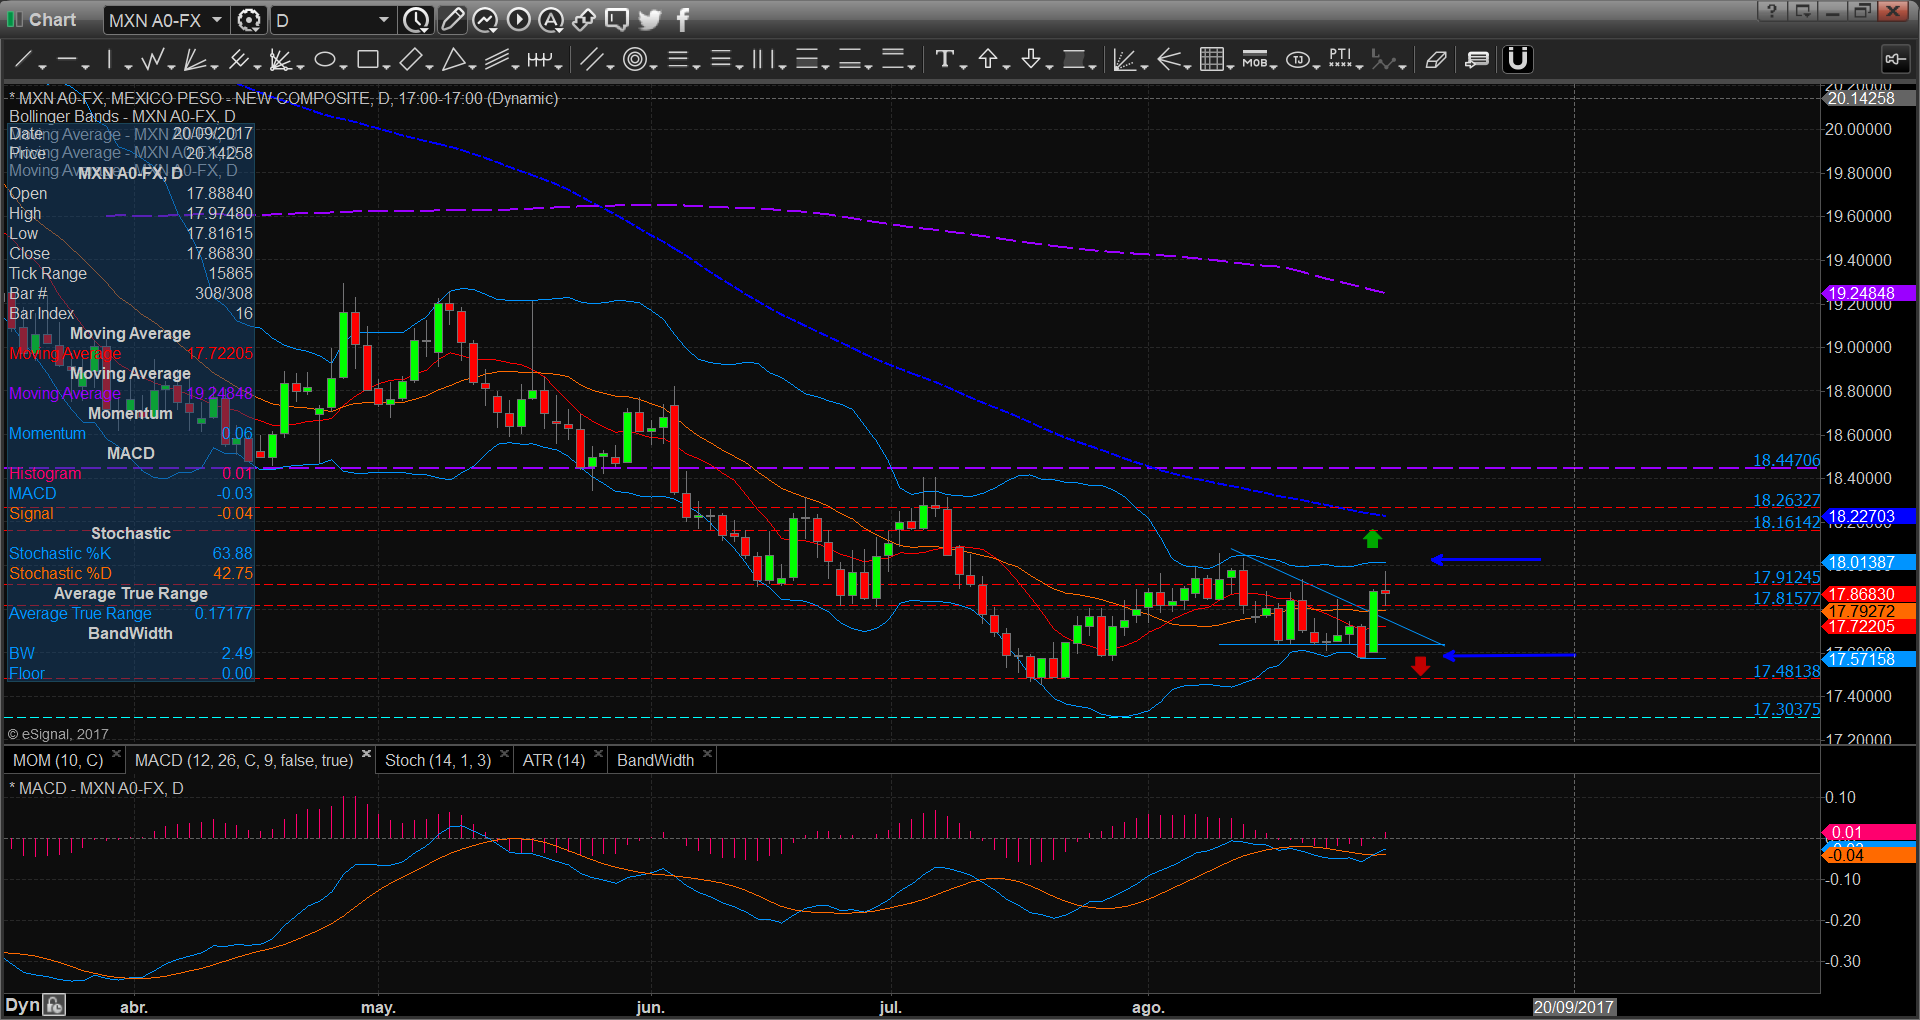The height and width of the screenshot is (1020, 1920).
Task: Select the trend line drawing tool
Action: [x=24, y=60]
